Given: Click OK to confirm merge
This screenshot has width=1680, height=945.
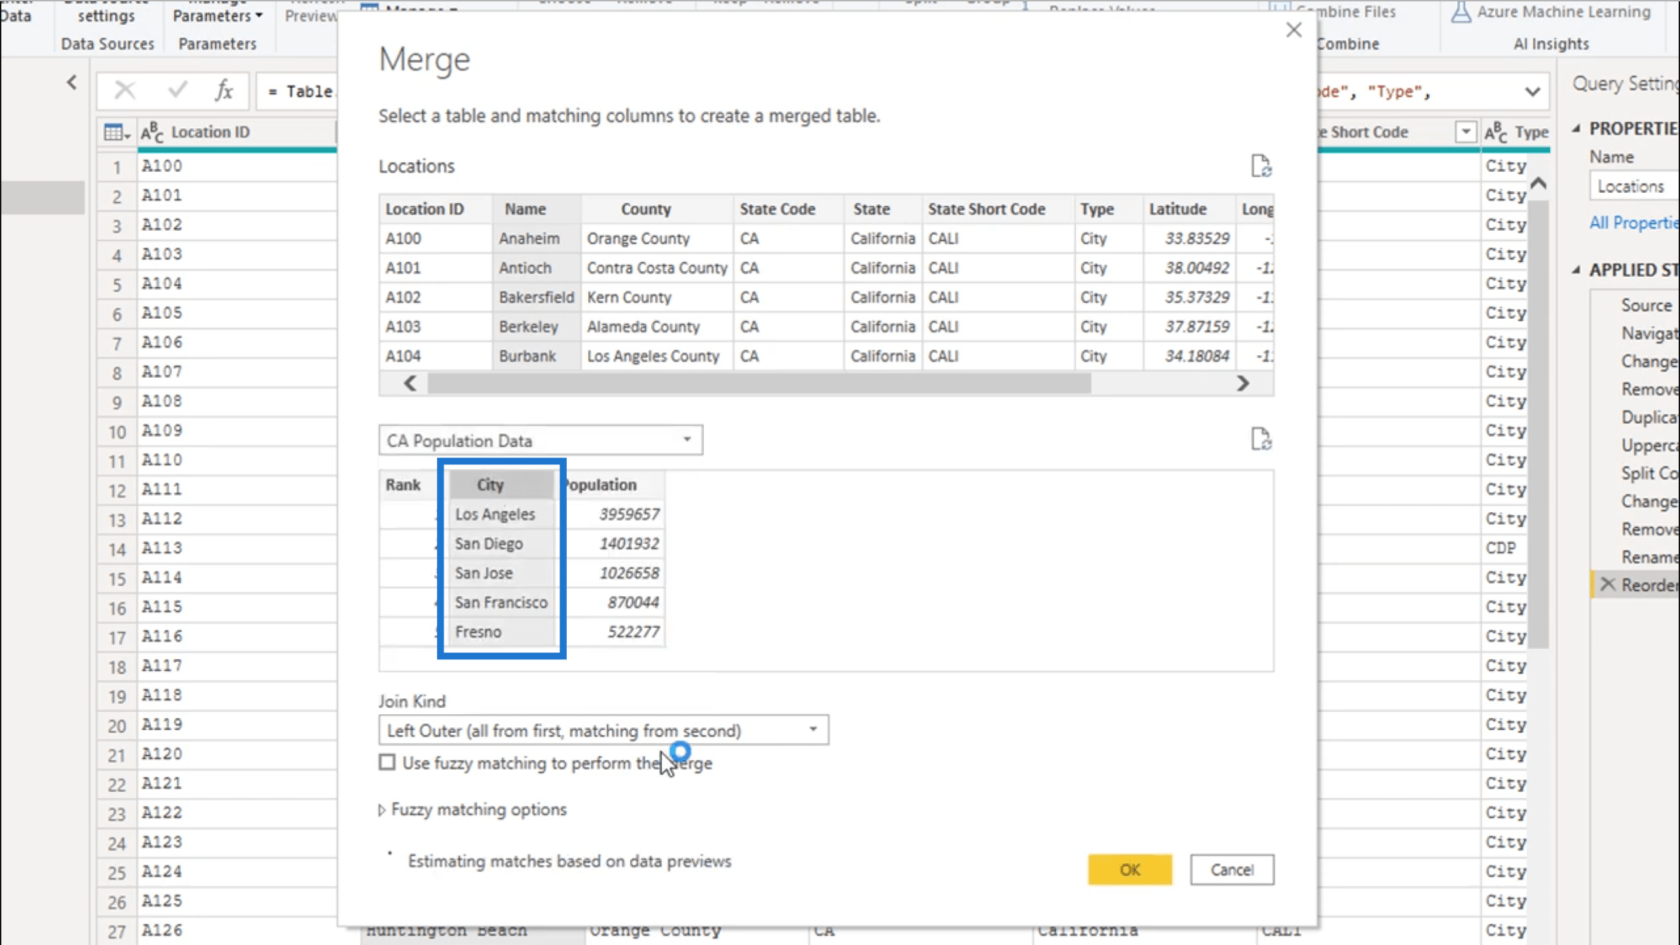Looking at the screenshot, I should tap(1130, 870).
